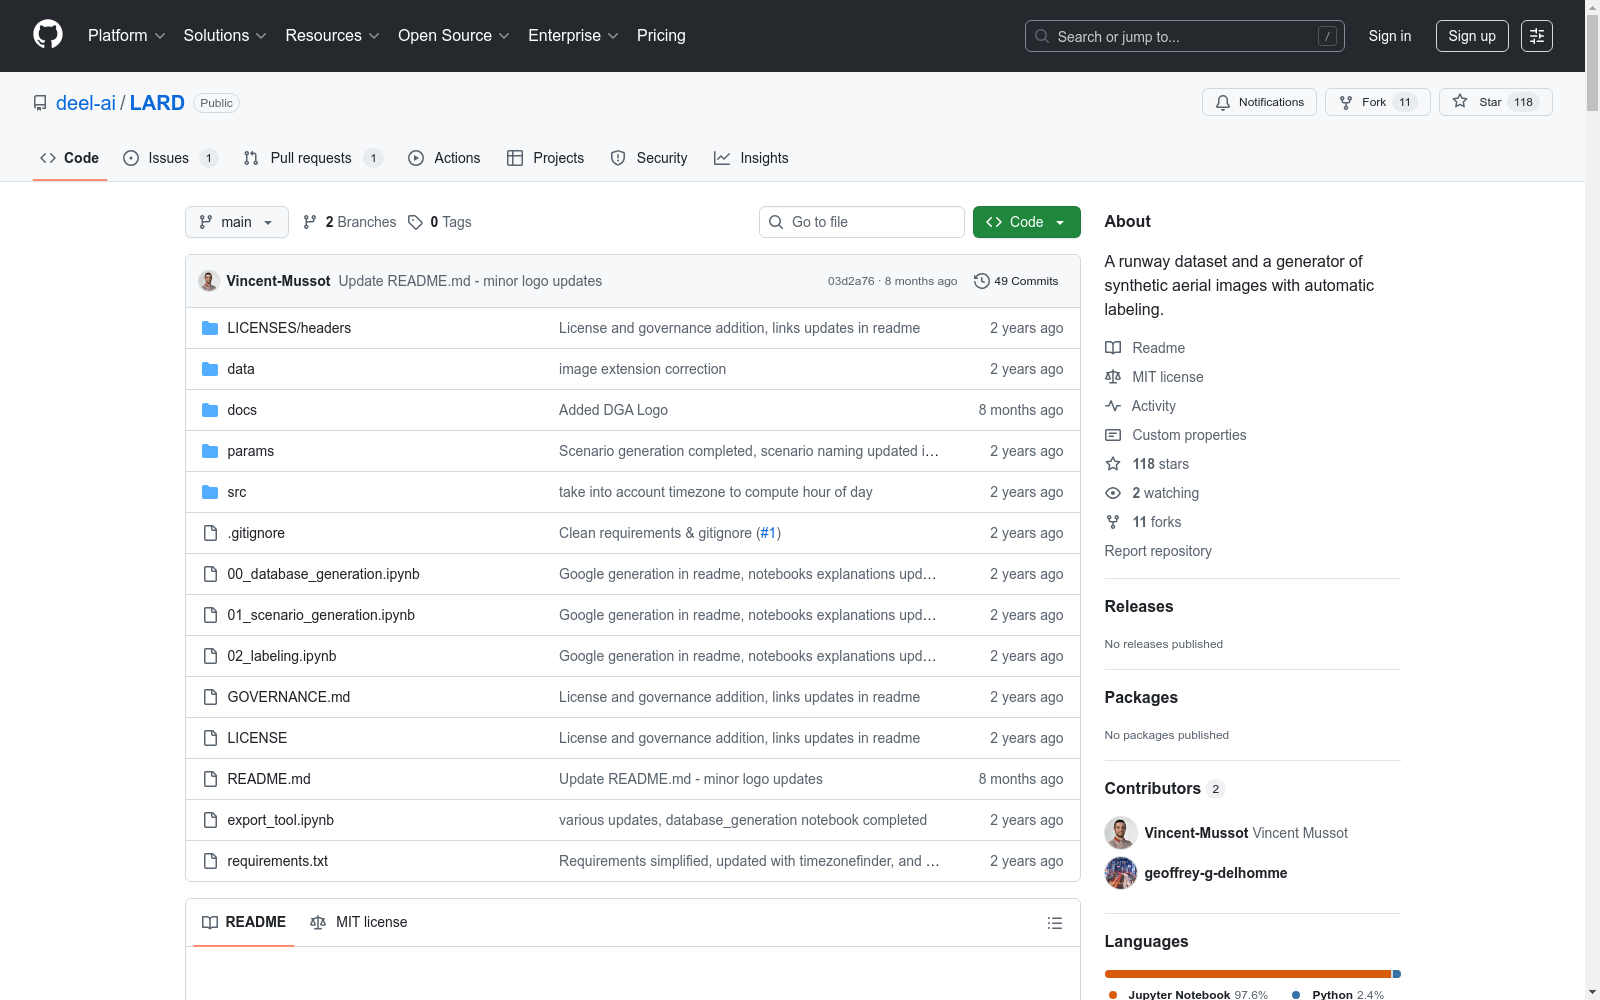Click the GitHub logo icon
The height and width of the screenshot is (1000, 1600).
tap(48, 35)
